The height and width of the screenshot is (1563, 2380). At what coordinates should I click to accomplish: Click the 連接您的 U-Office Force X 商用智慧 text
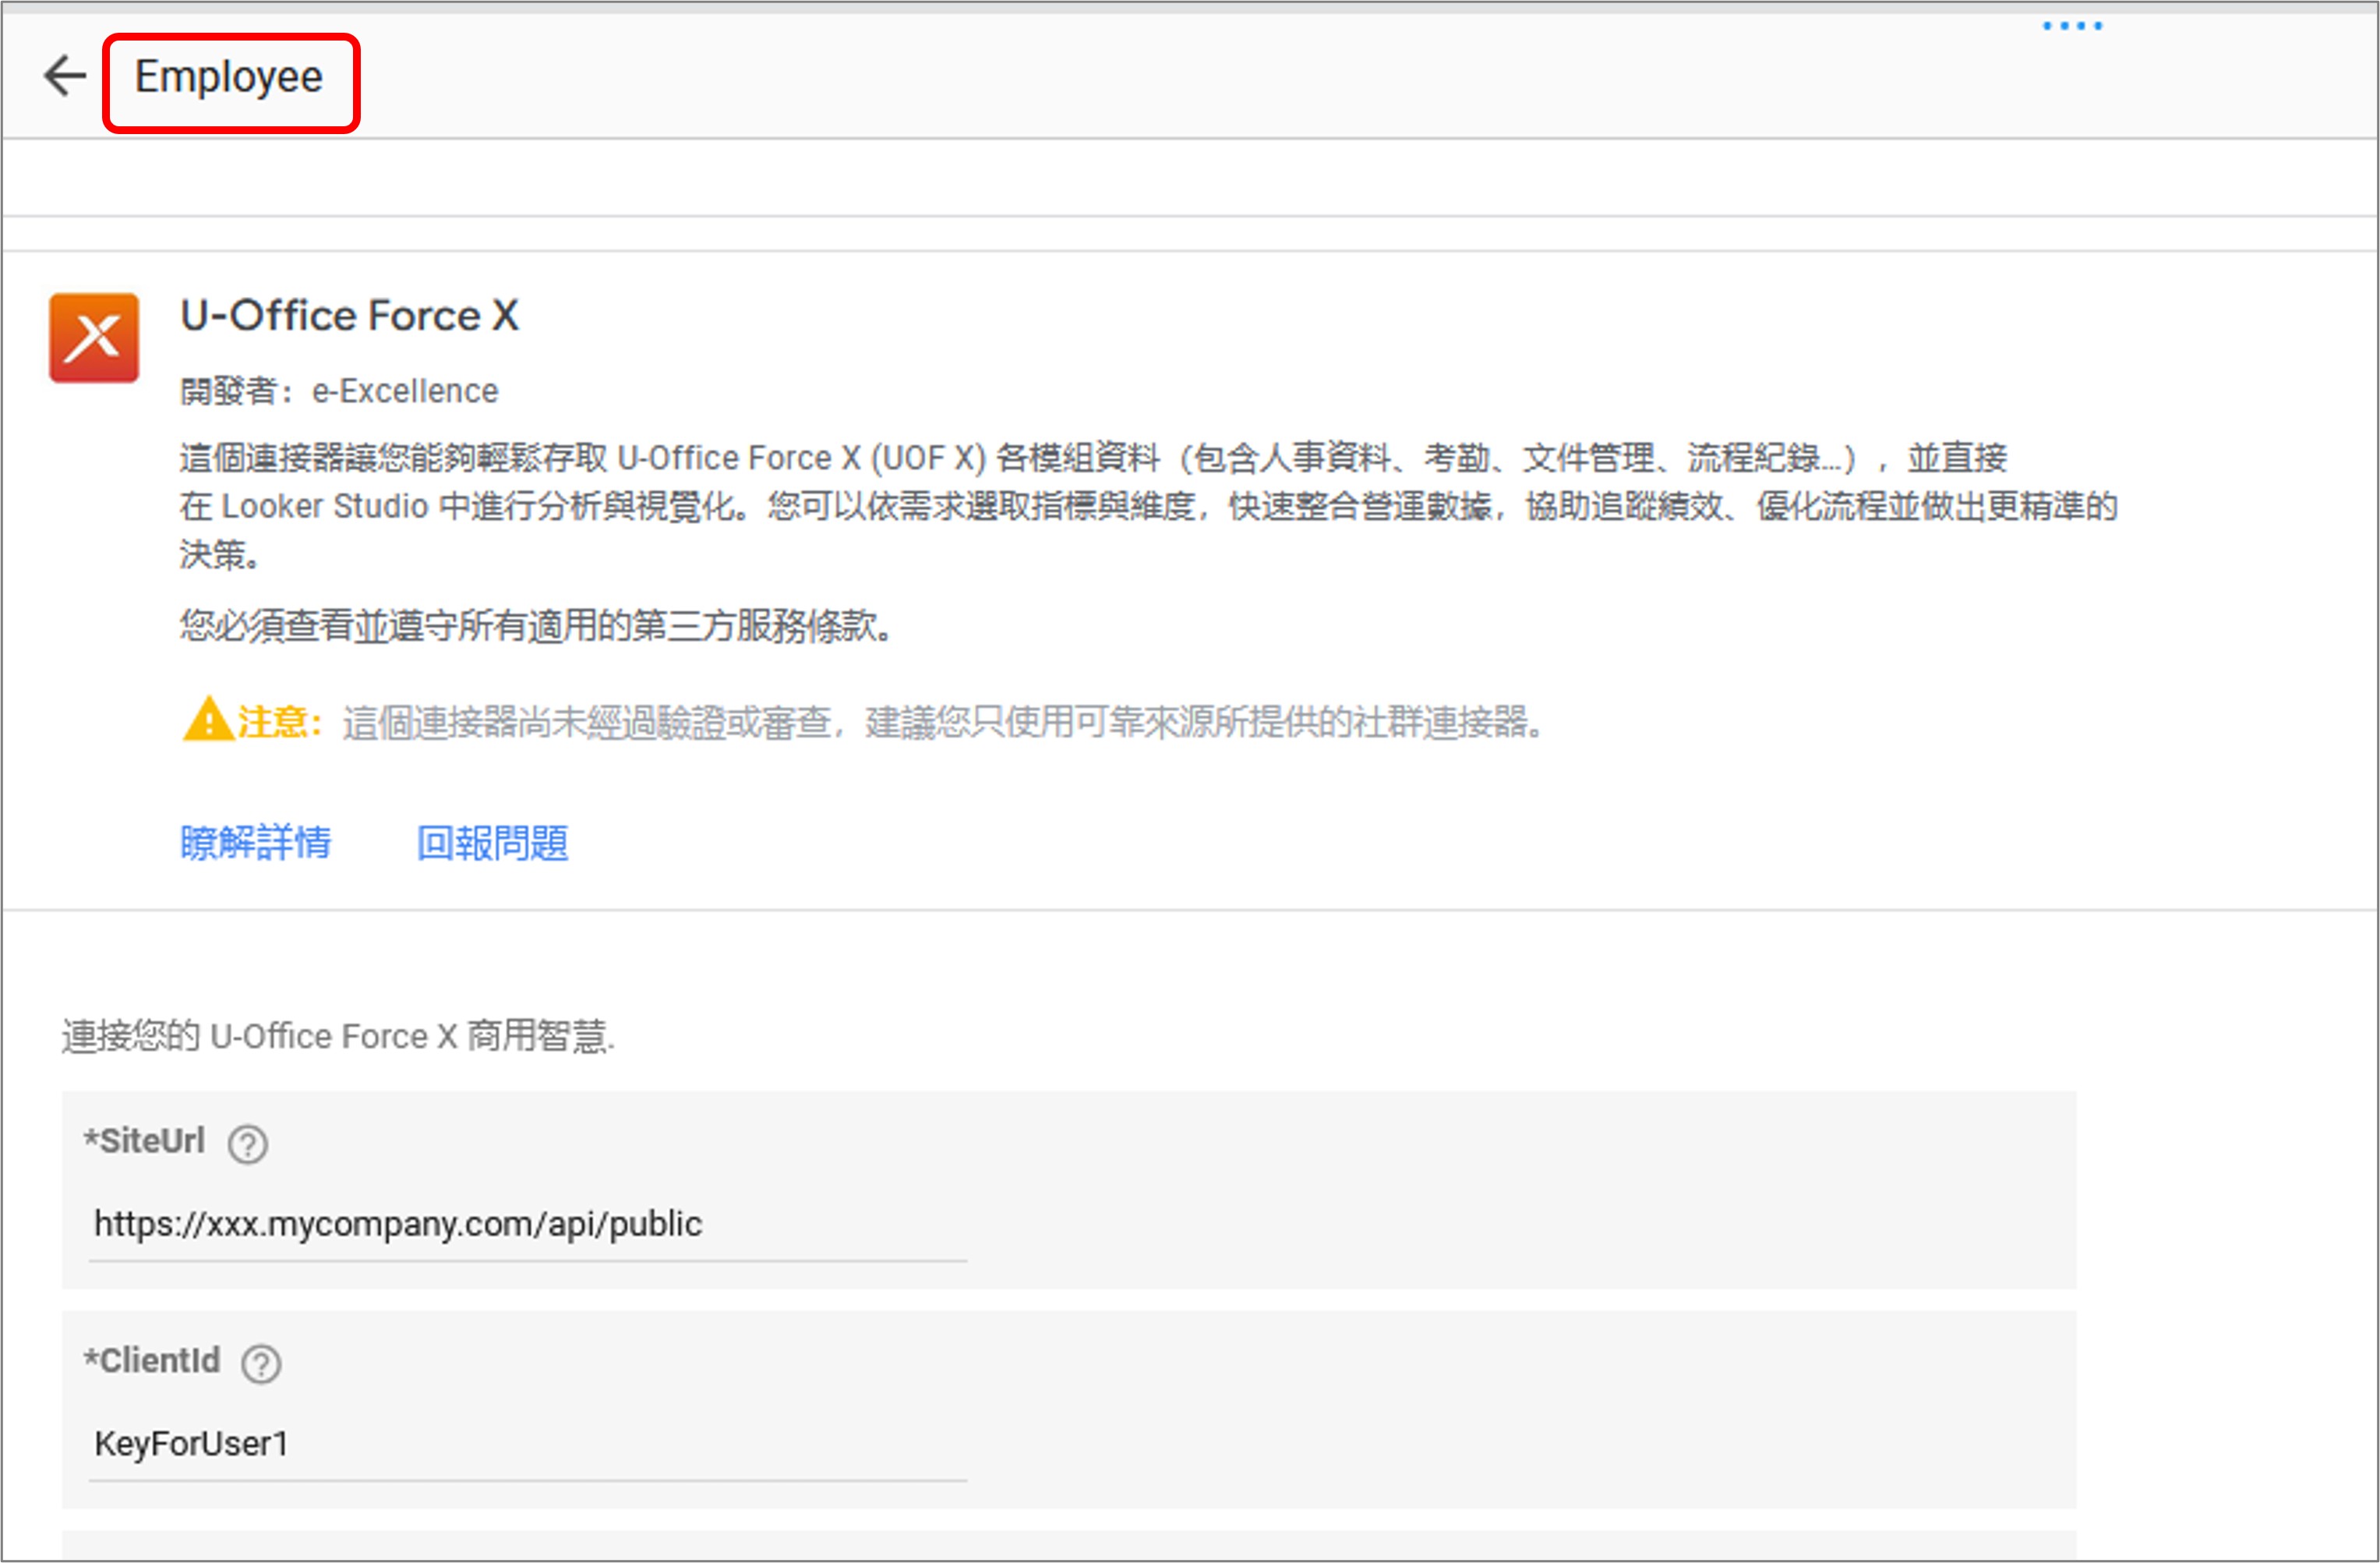(x=338, y=1037)
